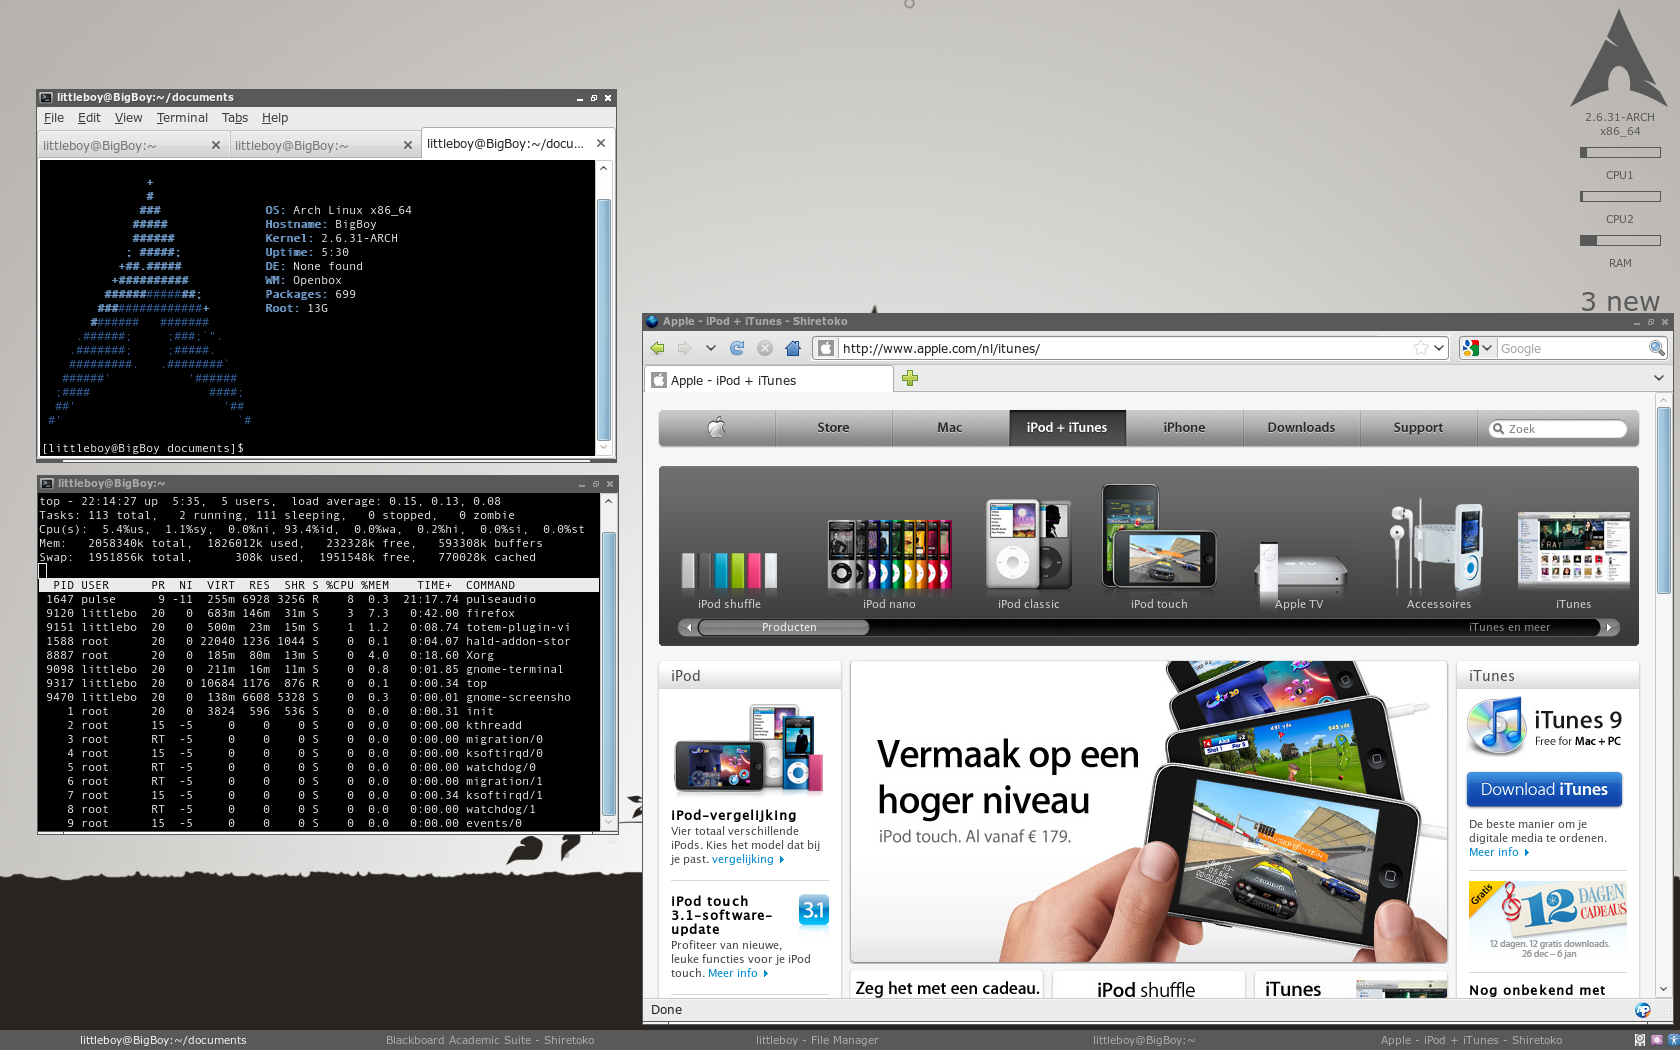Image resolution: width=1680 pixels, height=1050 pixels.
Task: Open iPhone in Apple navigation bar
Action: tap(1184, 428)
